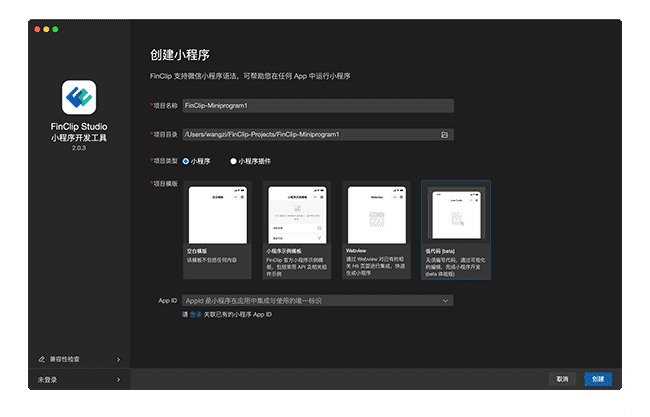650x417 pixels.
Task: Choose the Webview template card
Action: pyautogui.click(x=376, y=230)
